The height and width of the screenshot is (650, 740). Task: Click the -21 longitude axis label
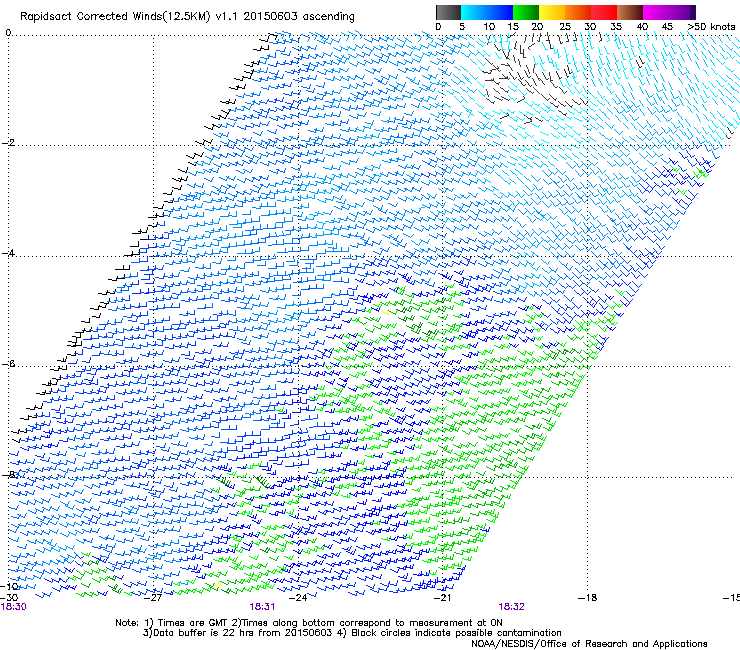click(442, 598)
